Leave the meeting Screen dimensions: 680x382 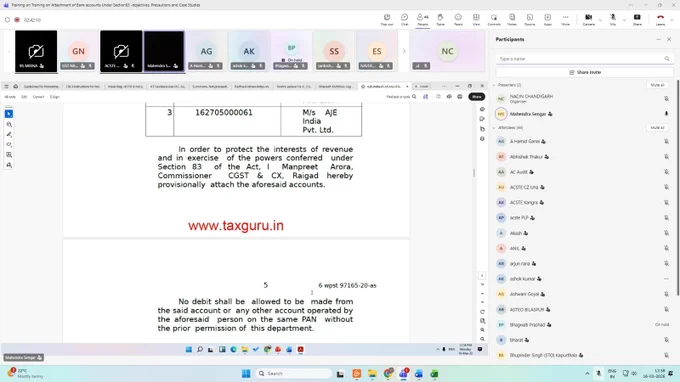[x=660, y=20]
